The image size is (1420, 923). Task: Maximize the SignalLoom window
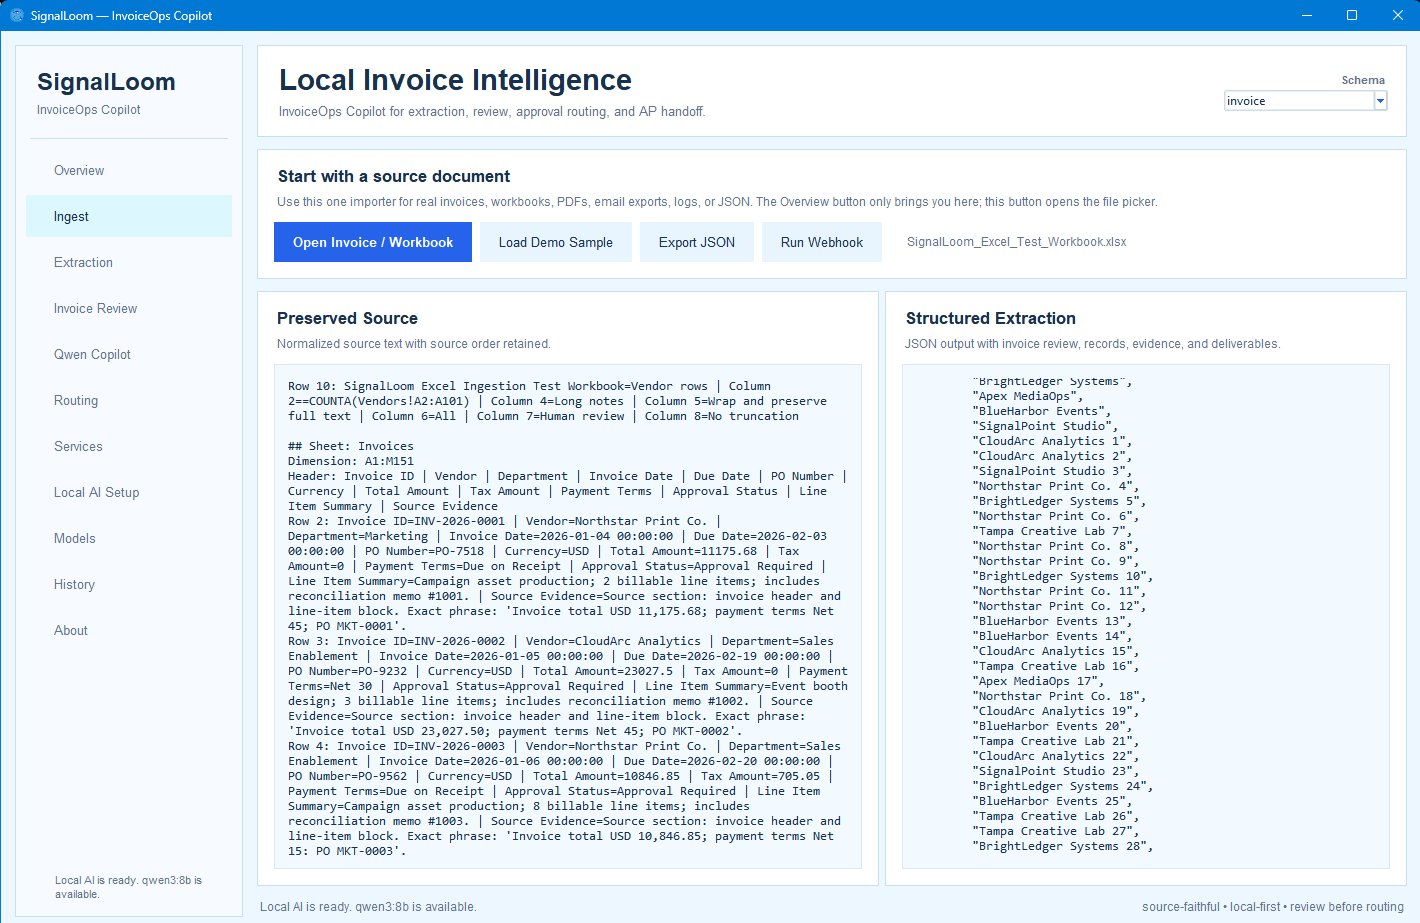coord(1352,15)
